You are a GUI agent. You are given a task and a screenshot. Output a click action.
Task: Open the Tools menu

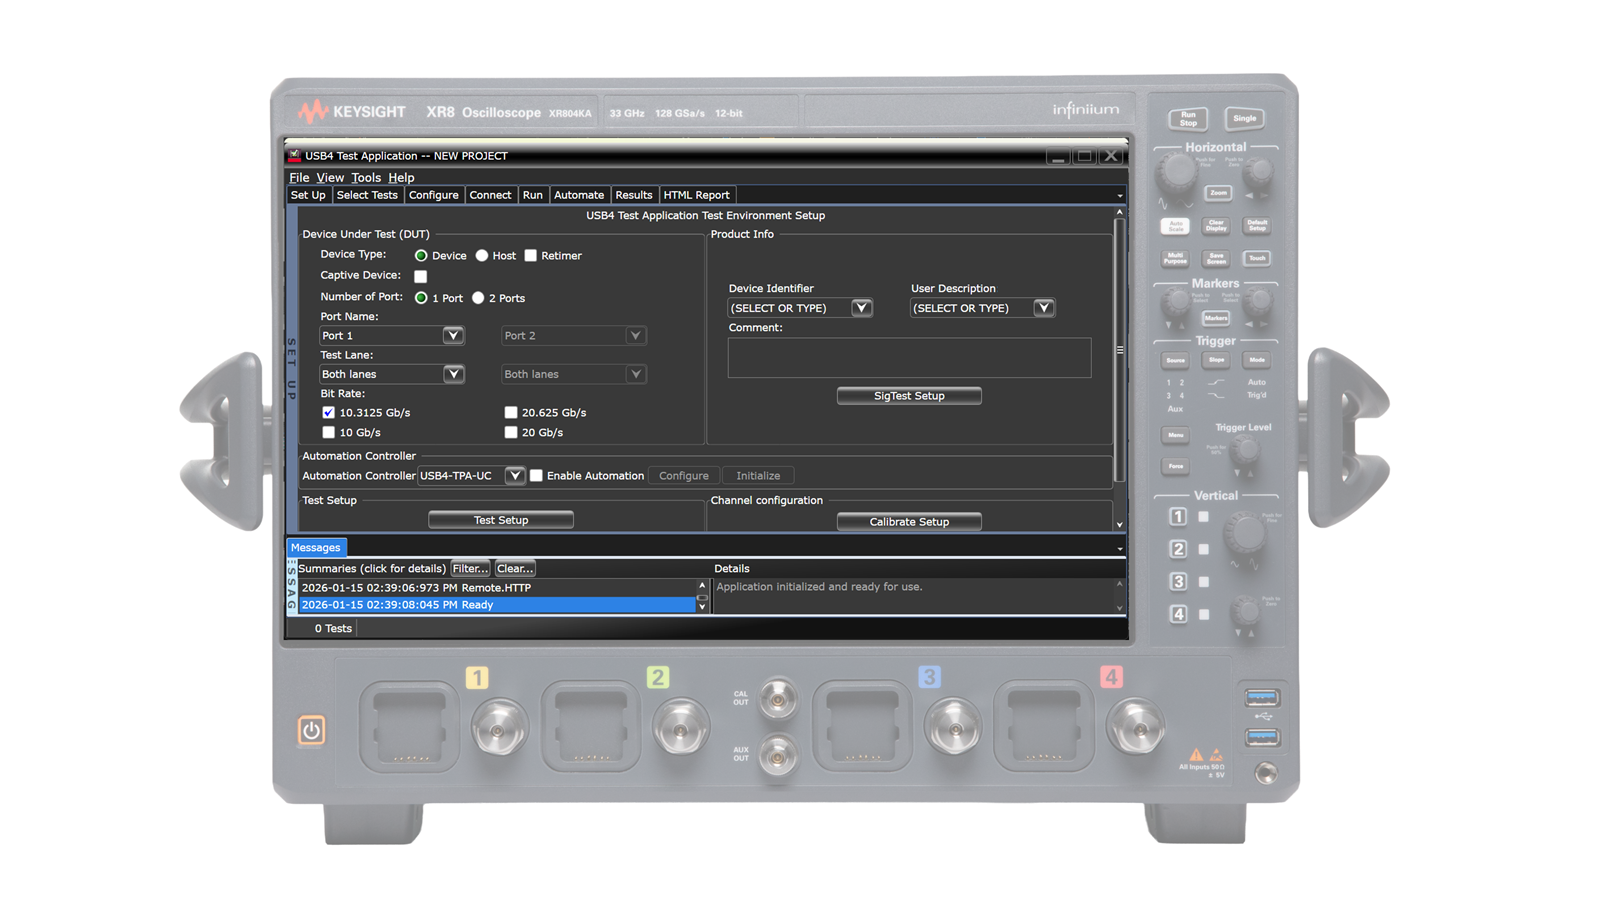(366, 178)
